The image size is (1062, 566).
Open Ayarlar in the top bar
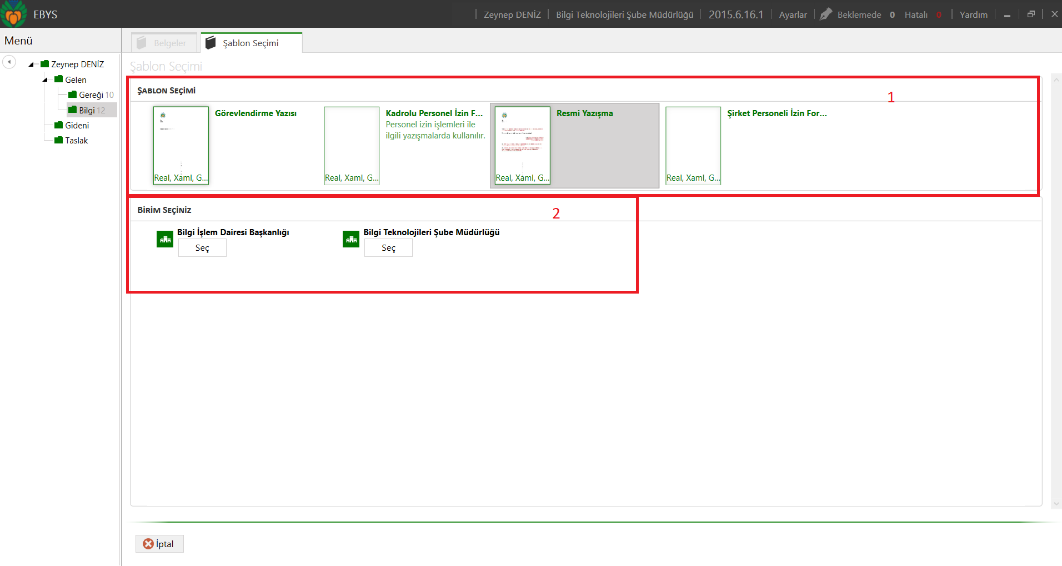tap(792, 14)
